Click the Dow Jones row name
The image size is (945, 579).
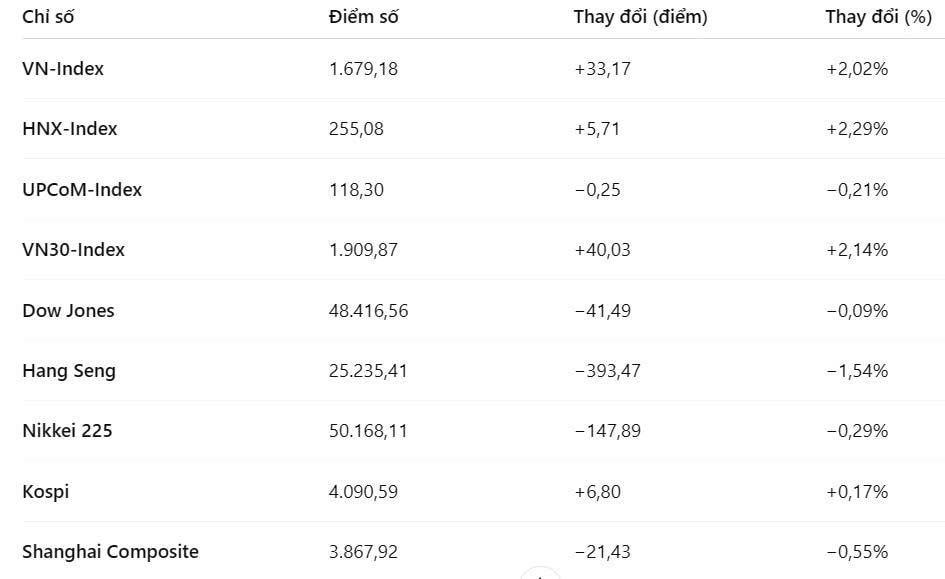(x=68, y=310)
